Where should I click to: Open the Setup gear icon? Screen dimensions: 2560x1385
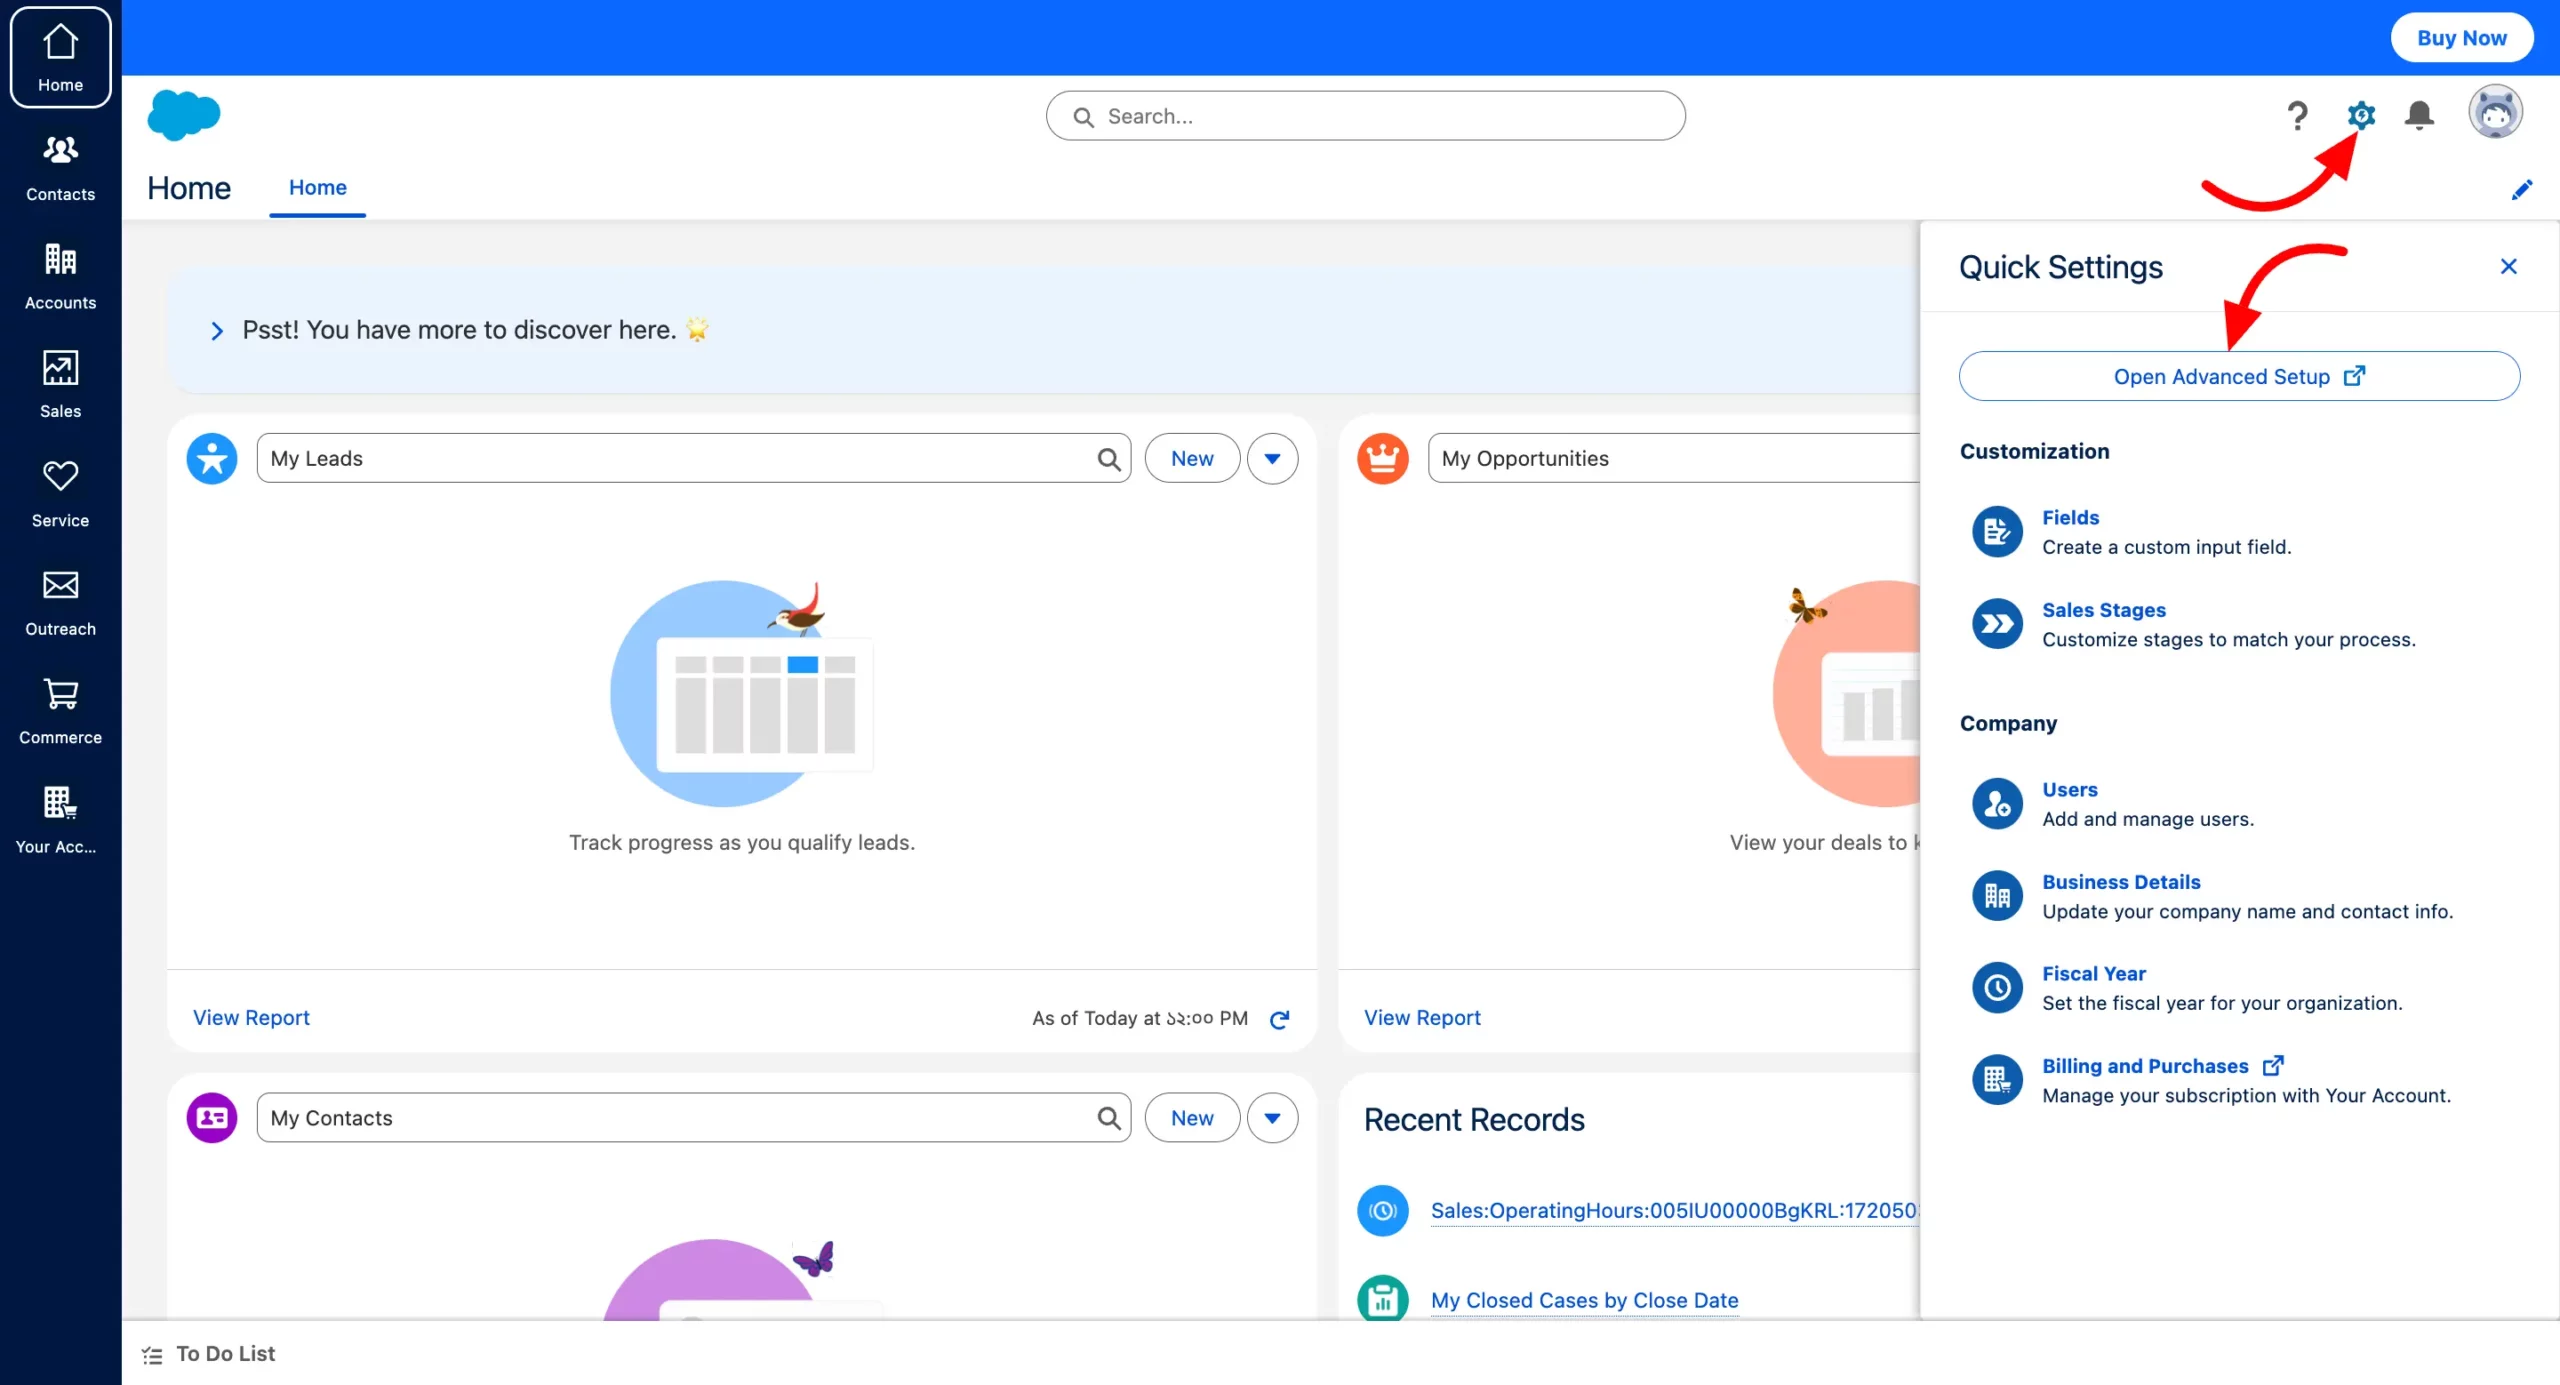pyautogui.click(x=2360, y=115)
